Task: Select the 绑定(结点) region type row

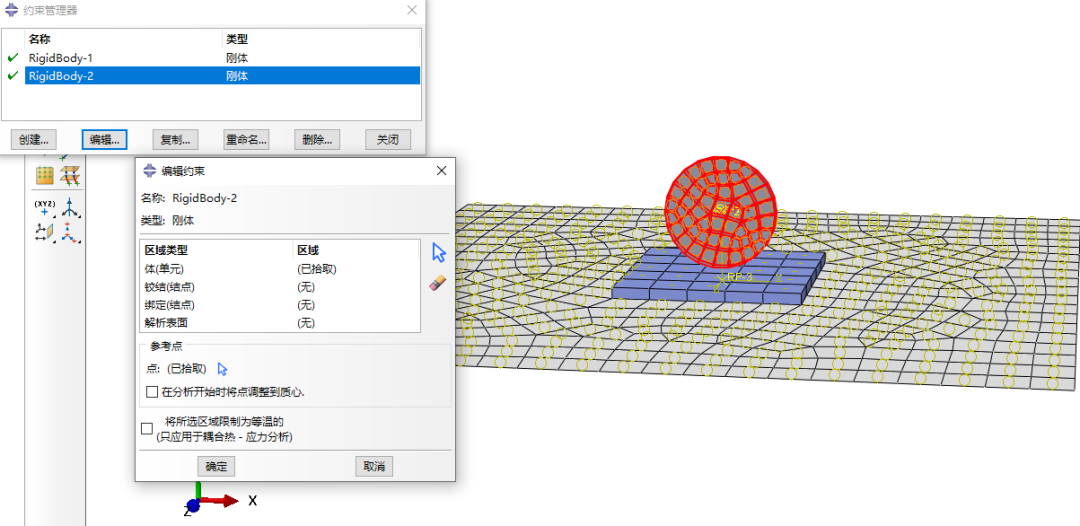Action: coord(280,304)
